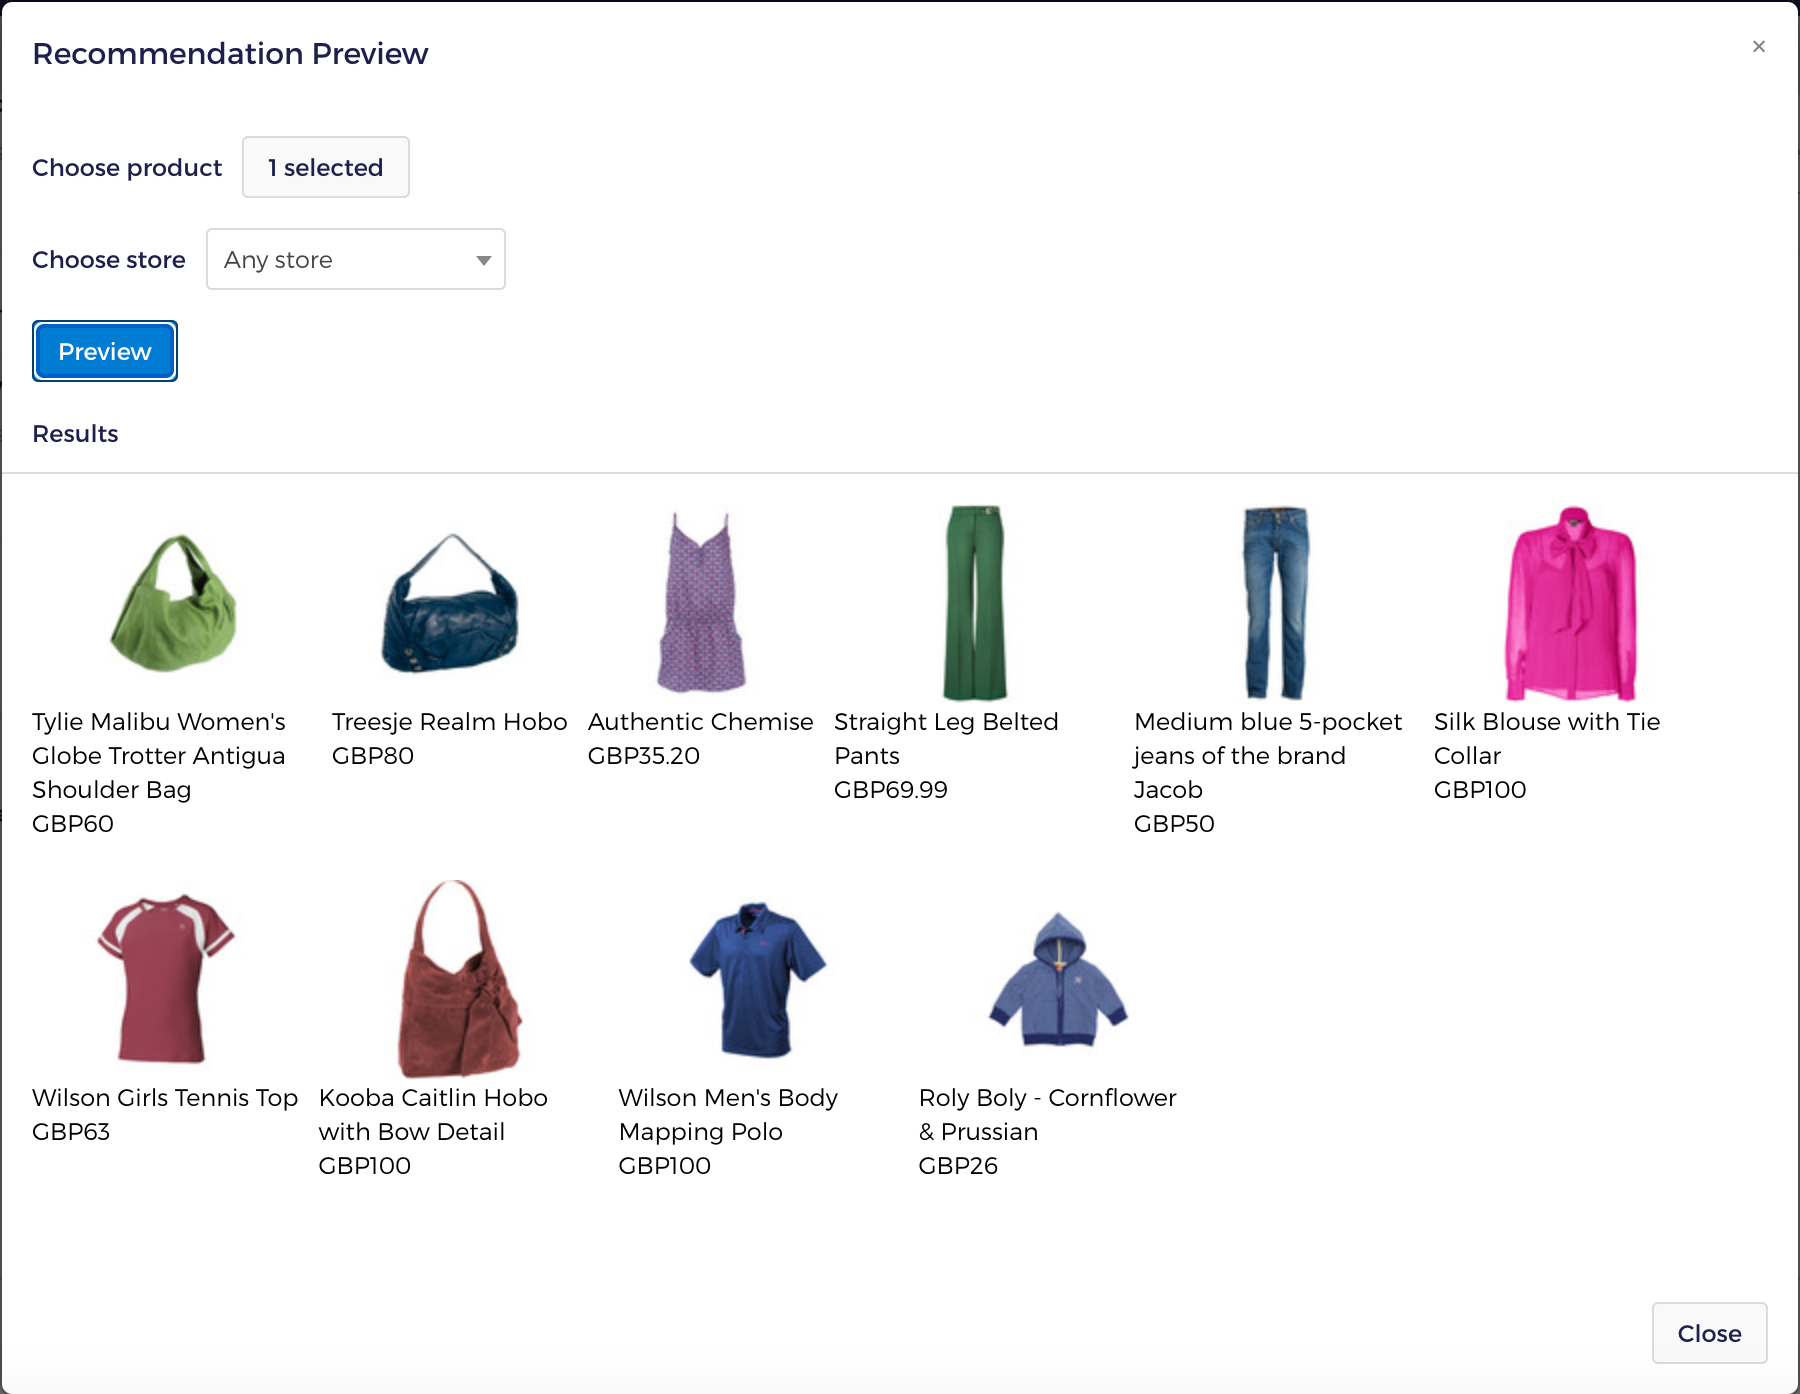The image size is (1800, 1394).
Task: Click the 'Authentic Chemise' product title
Action: pos(700,721)
